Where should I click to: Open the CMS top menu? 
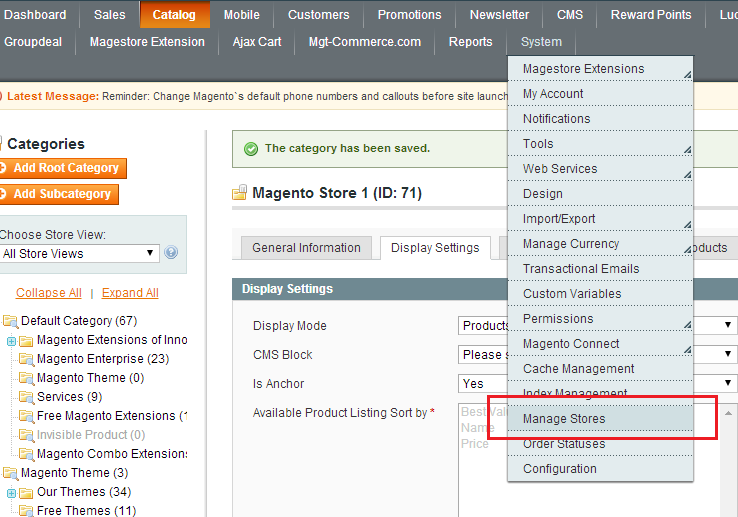click(x=570, y=15)
